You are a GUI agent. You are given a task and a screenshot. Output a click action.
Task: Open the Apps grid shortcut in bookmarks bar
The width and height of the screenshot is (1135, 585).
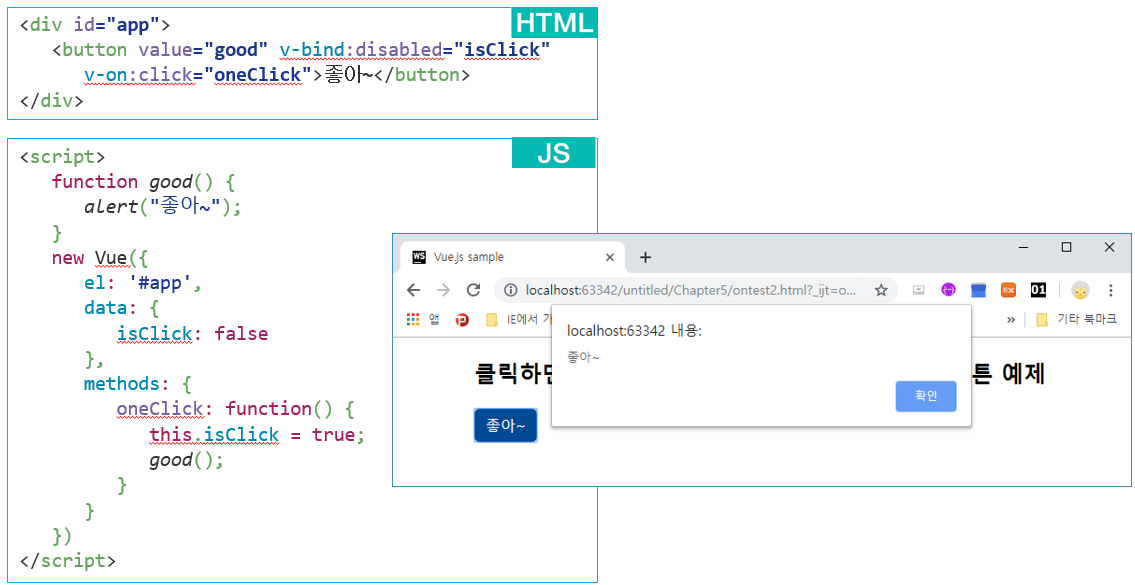(x=413, y=319)
